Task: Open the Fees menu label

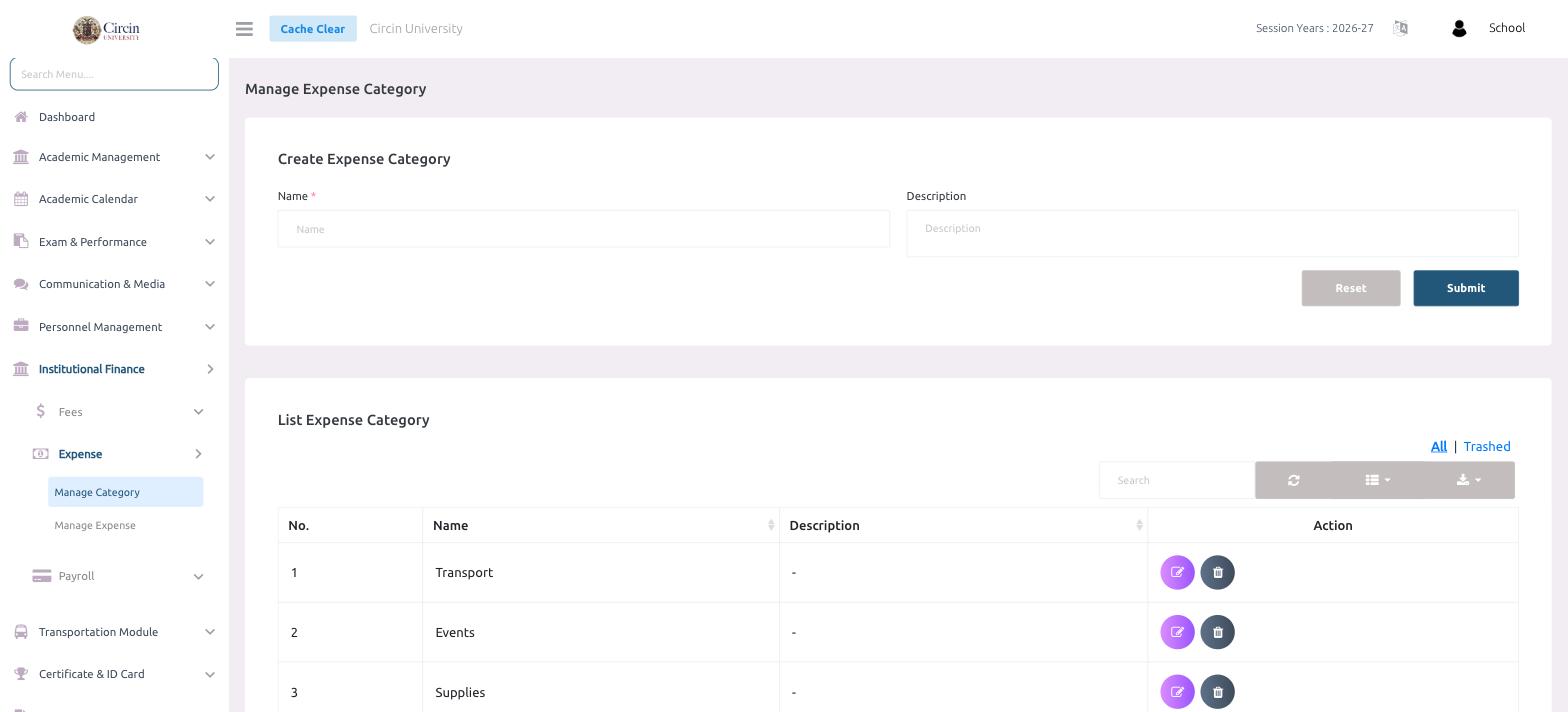Action: coord(70,412)
